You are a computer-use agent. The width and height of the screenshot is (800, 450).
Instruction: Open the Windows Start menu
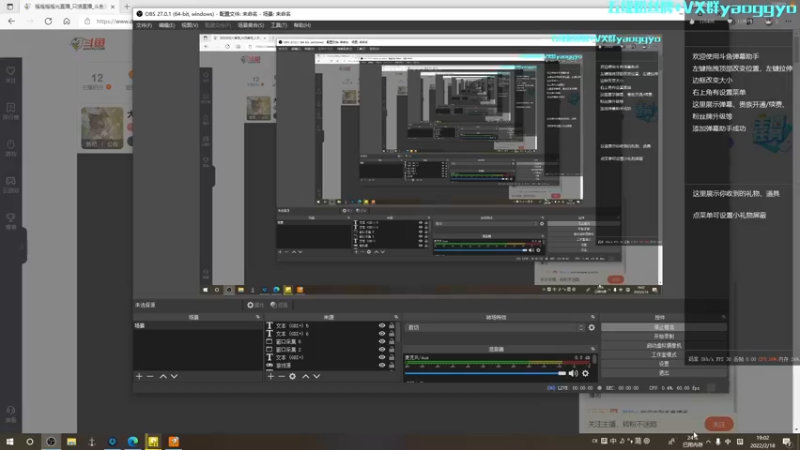(x=9, y=441)
